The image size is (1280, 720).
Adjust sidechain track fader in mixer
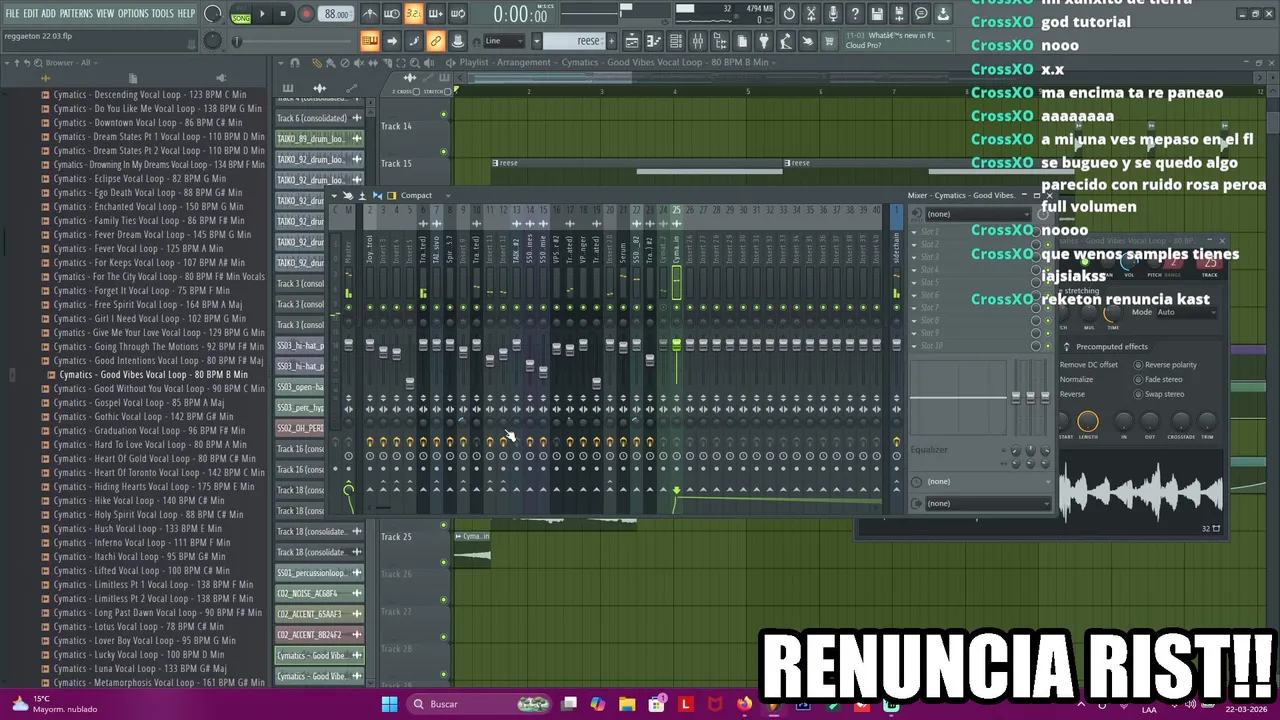pyautogui.click(x=896, y=345)
